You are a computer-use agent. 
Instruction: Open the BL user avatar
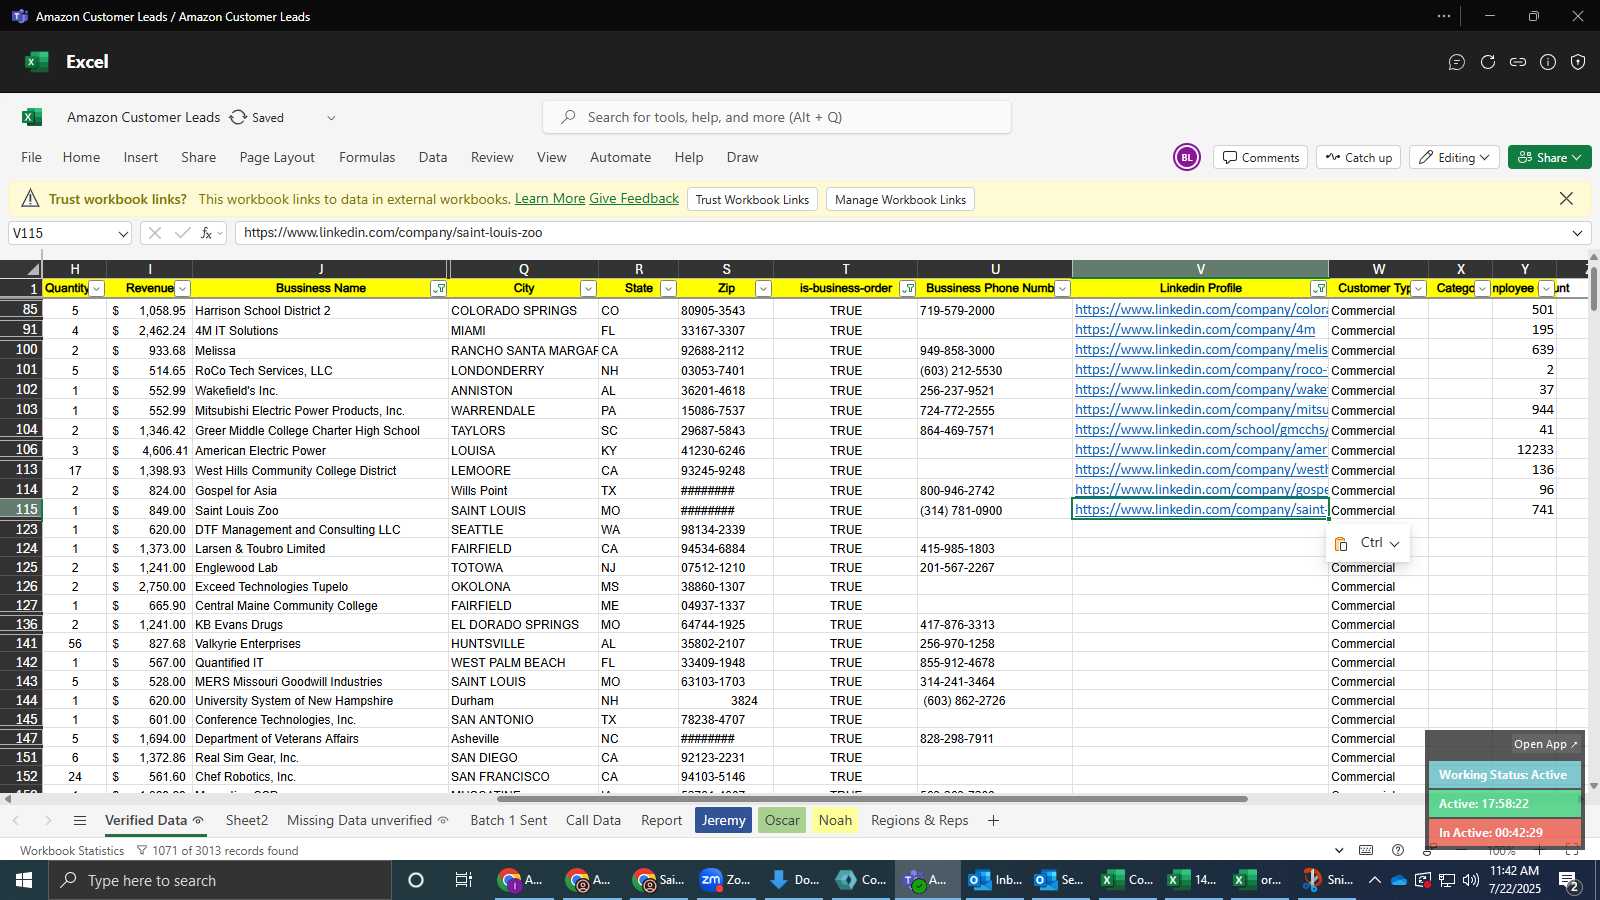click(1186, 157)
